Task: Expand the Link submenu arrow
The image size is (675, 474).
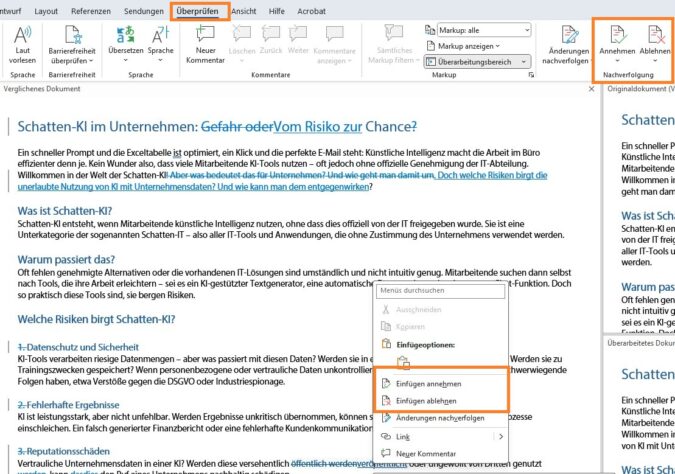Action: click(500, 437)
